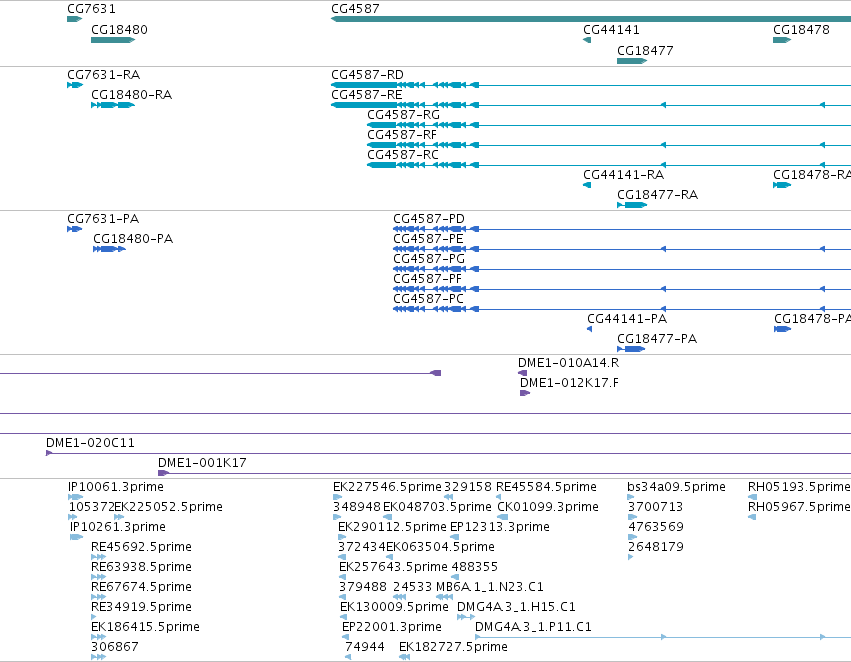The width and height of the screenshot is (851, 662).
Task: Select the CG4587 gene label
Action: [355, 9]
